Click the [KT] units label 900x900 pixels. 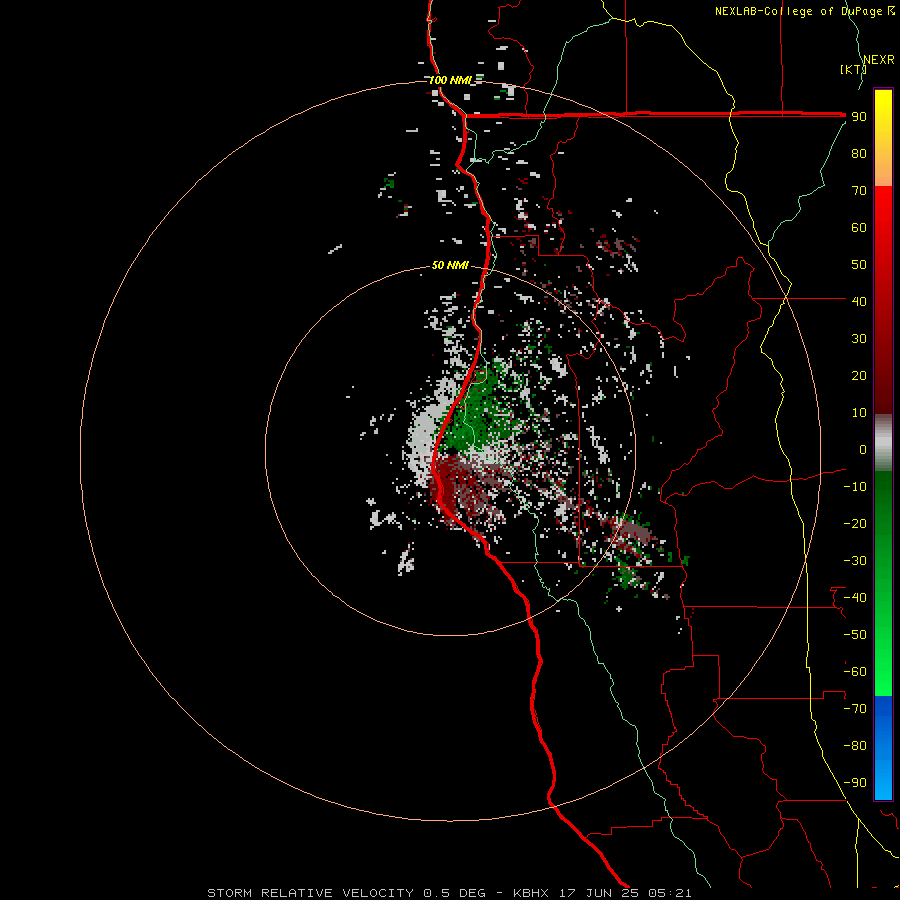point(852,69)
